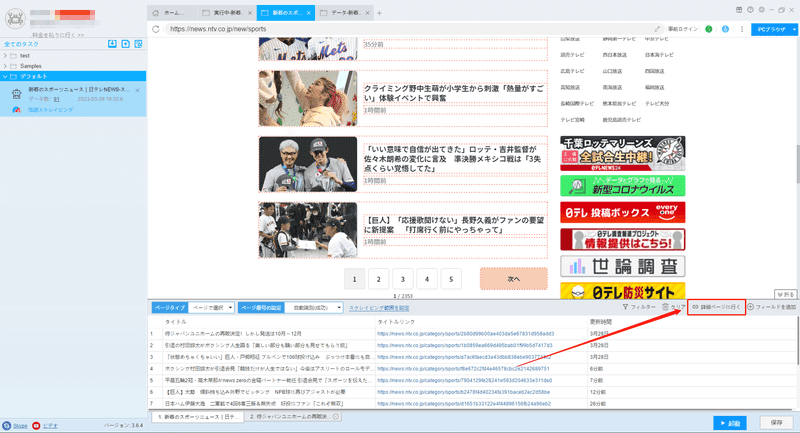The image size is (800, 433).
Task: Click the 全てのタスク header
Action: click(21, 44)
